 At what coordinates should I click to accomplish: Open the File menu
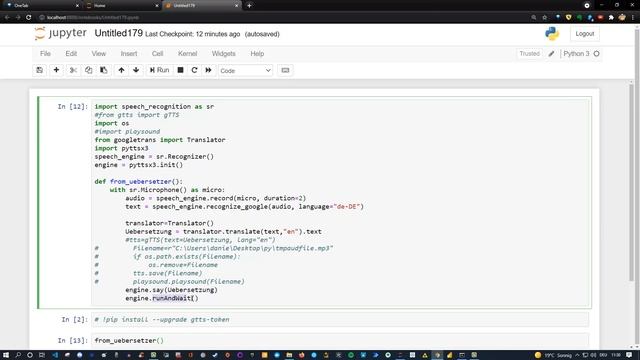[x=45, y=53]
